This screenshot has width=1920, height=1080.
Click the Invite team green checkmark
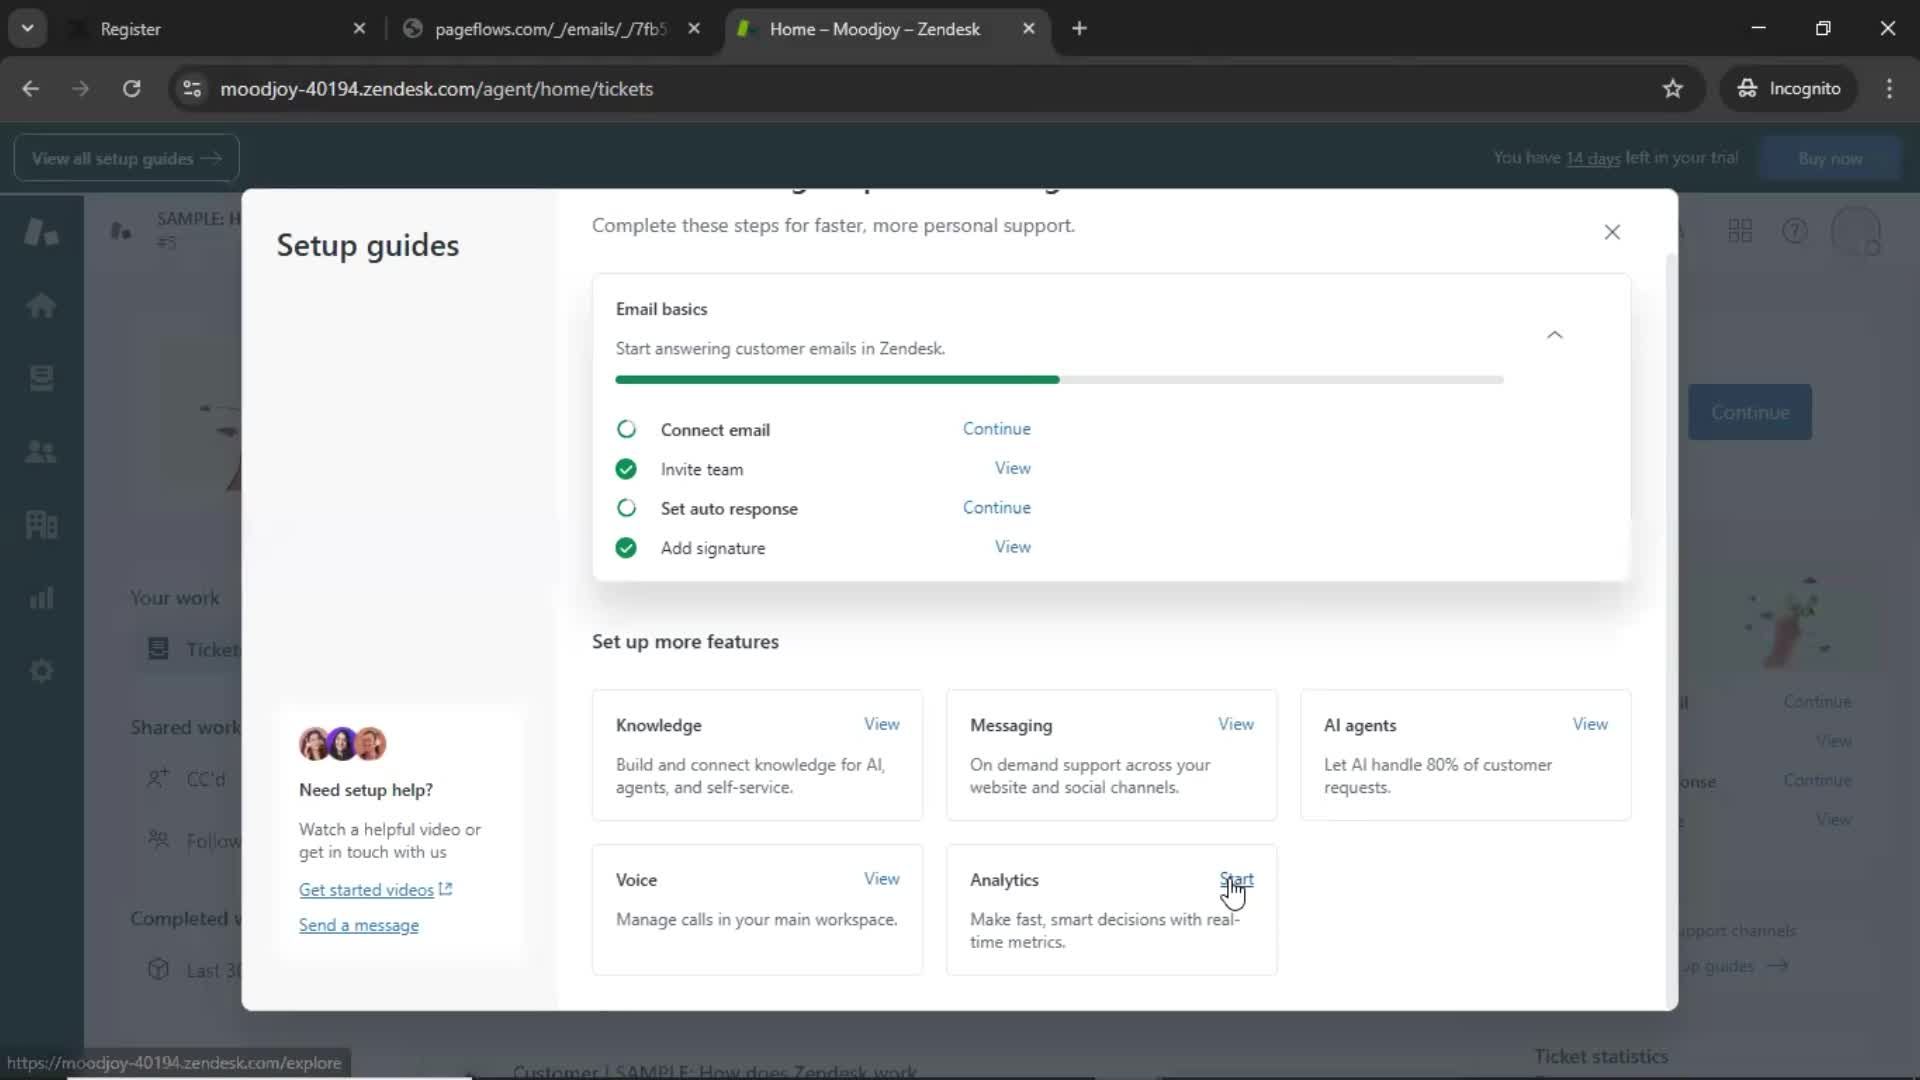coord(626,469)
